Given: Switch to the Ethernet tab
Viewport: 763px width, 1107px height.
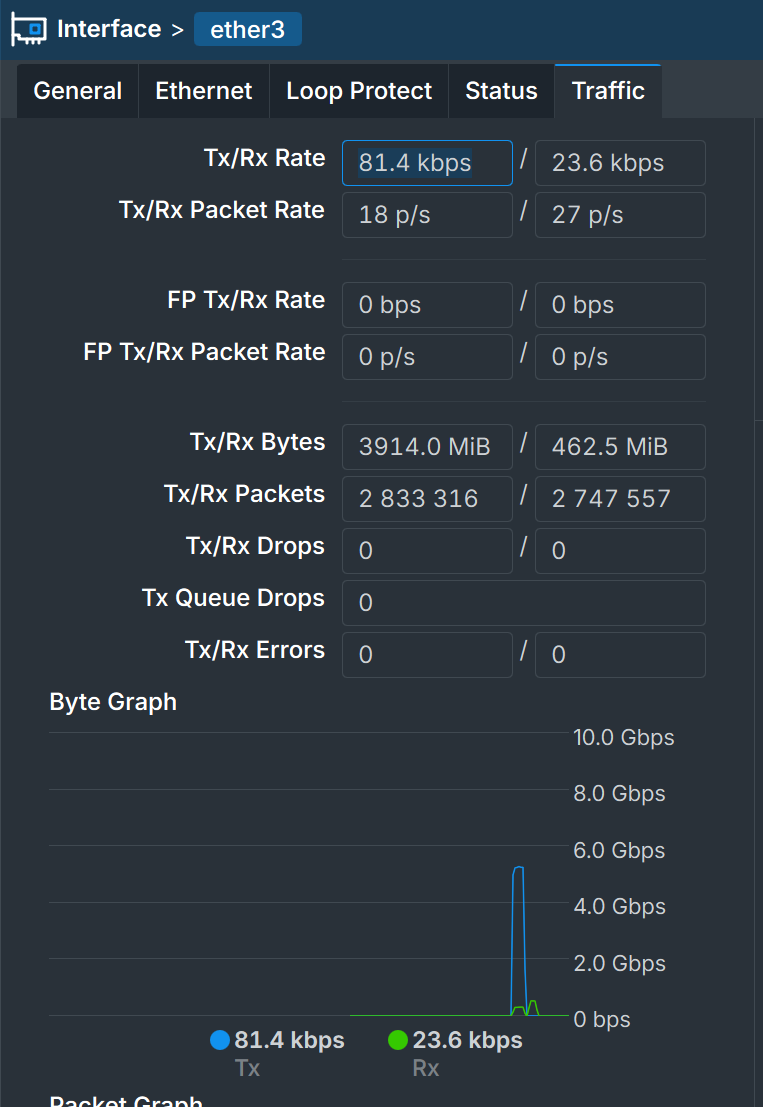Looking at the screenshot, I should click(x=204, y=91).
